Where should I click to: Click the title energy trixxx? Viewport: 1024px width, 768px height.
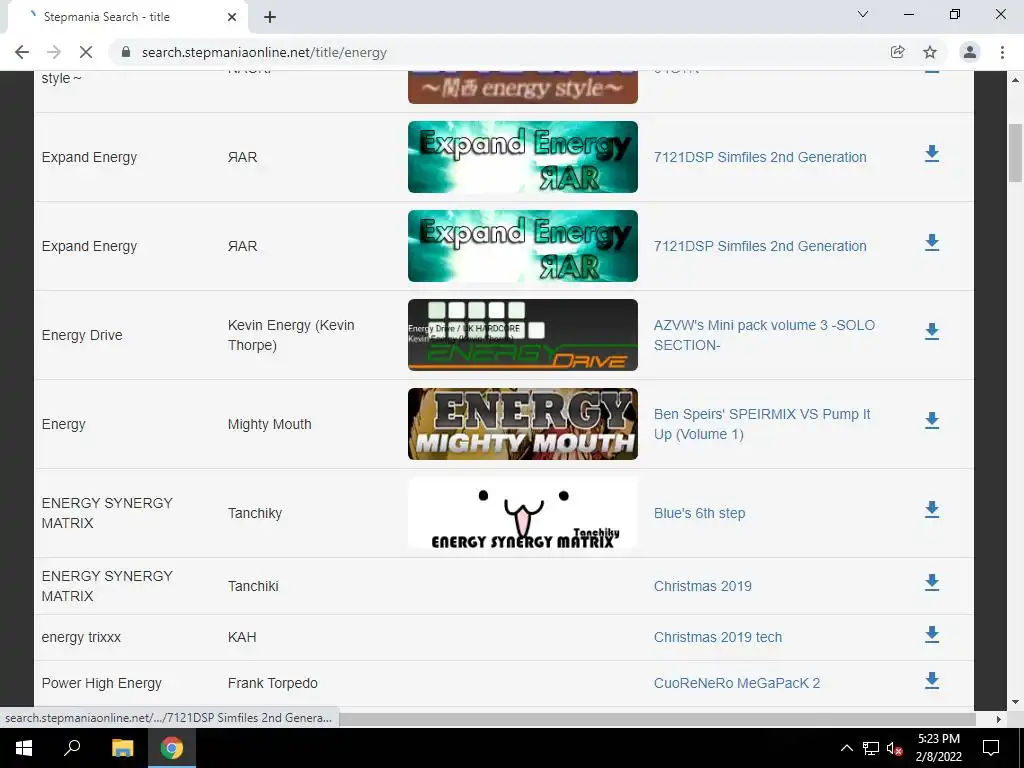(x=82, y=637)
